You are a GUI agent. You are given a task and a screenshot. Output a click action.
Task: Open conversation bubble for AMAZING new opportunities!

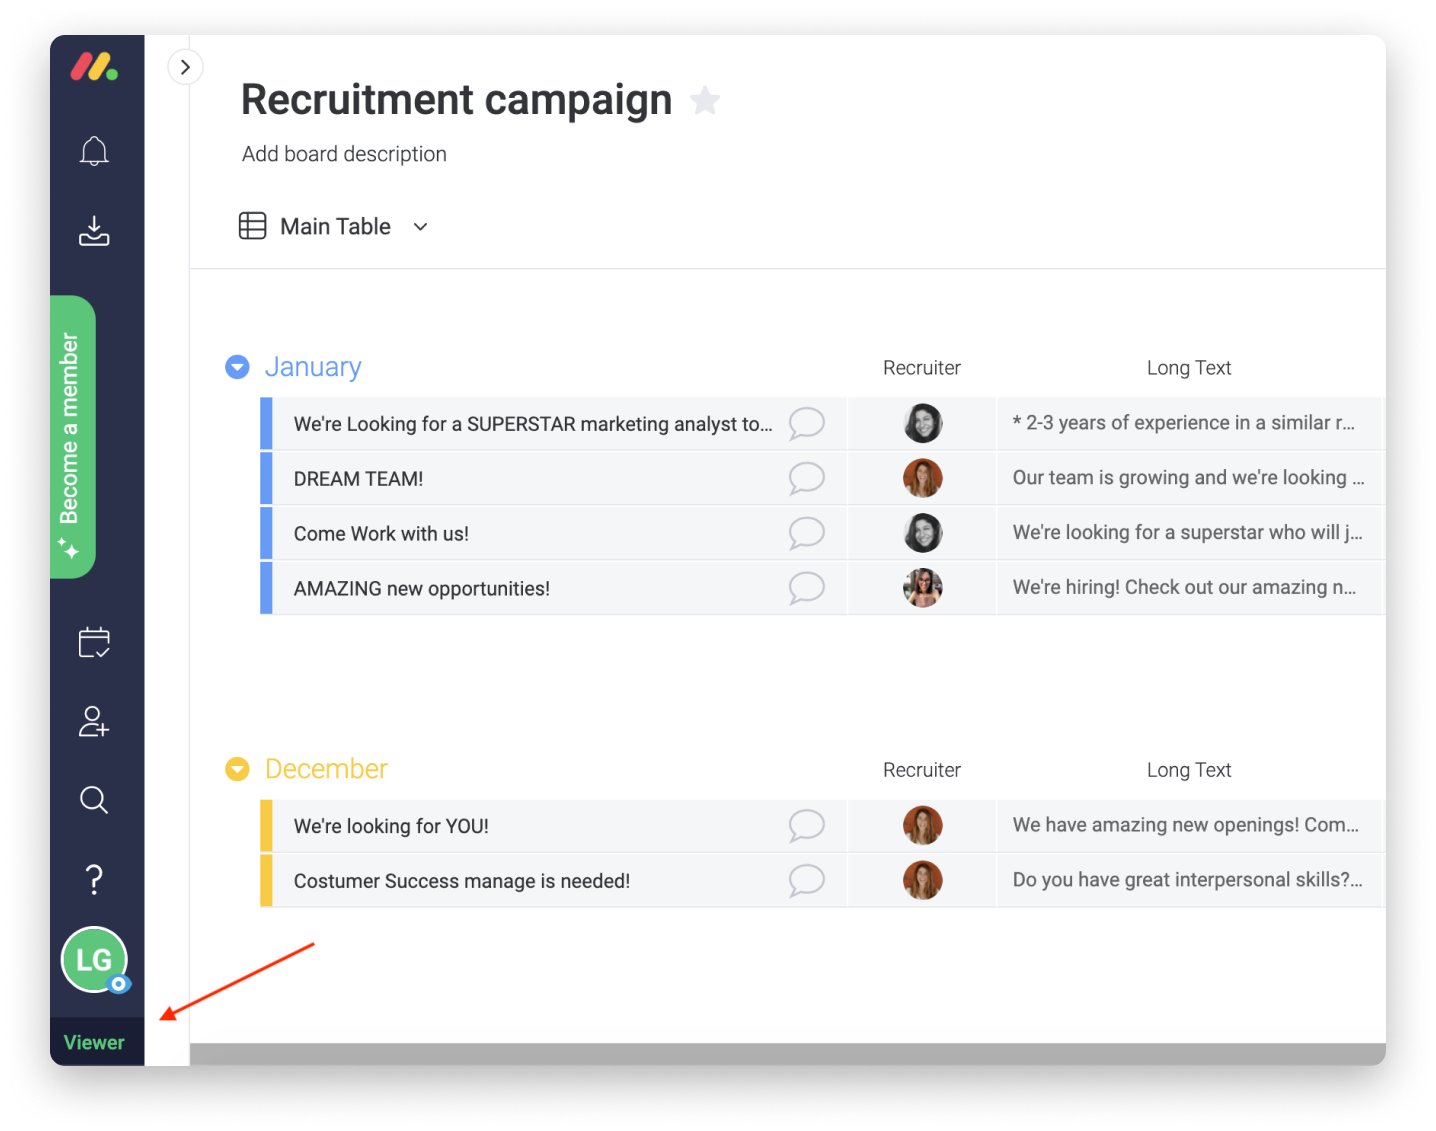pyautogui.click(x=806, y=588)
